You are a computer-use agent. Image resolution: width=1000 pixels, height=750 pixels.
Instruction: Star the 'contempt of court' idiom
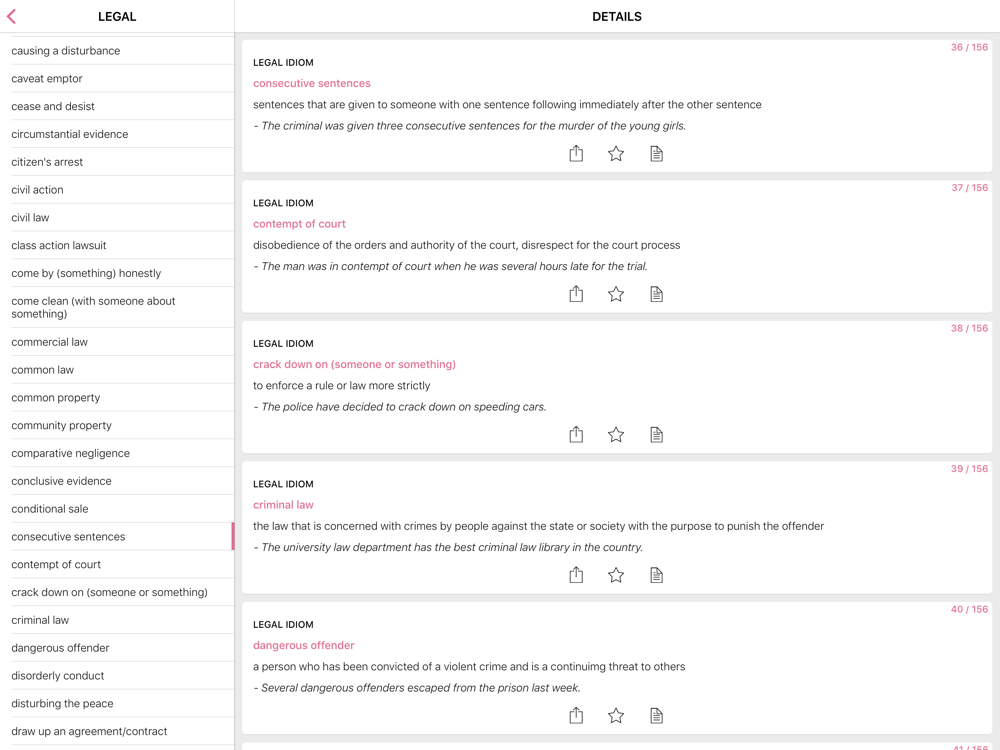(616, 294)
